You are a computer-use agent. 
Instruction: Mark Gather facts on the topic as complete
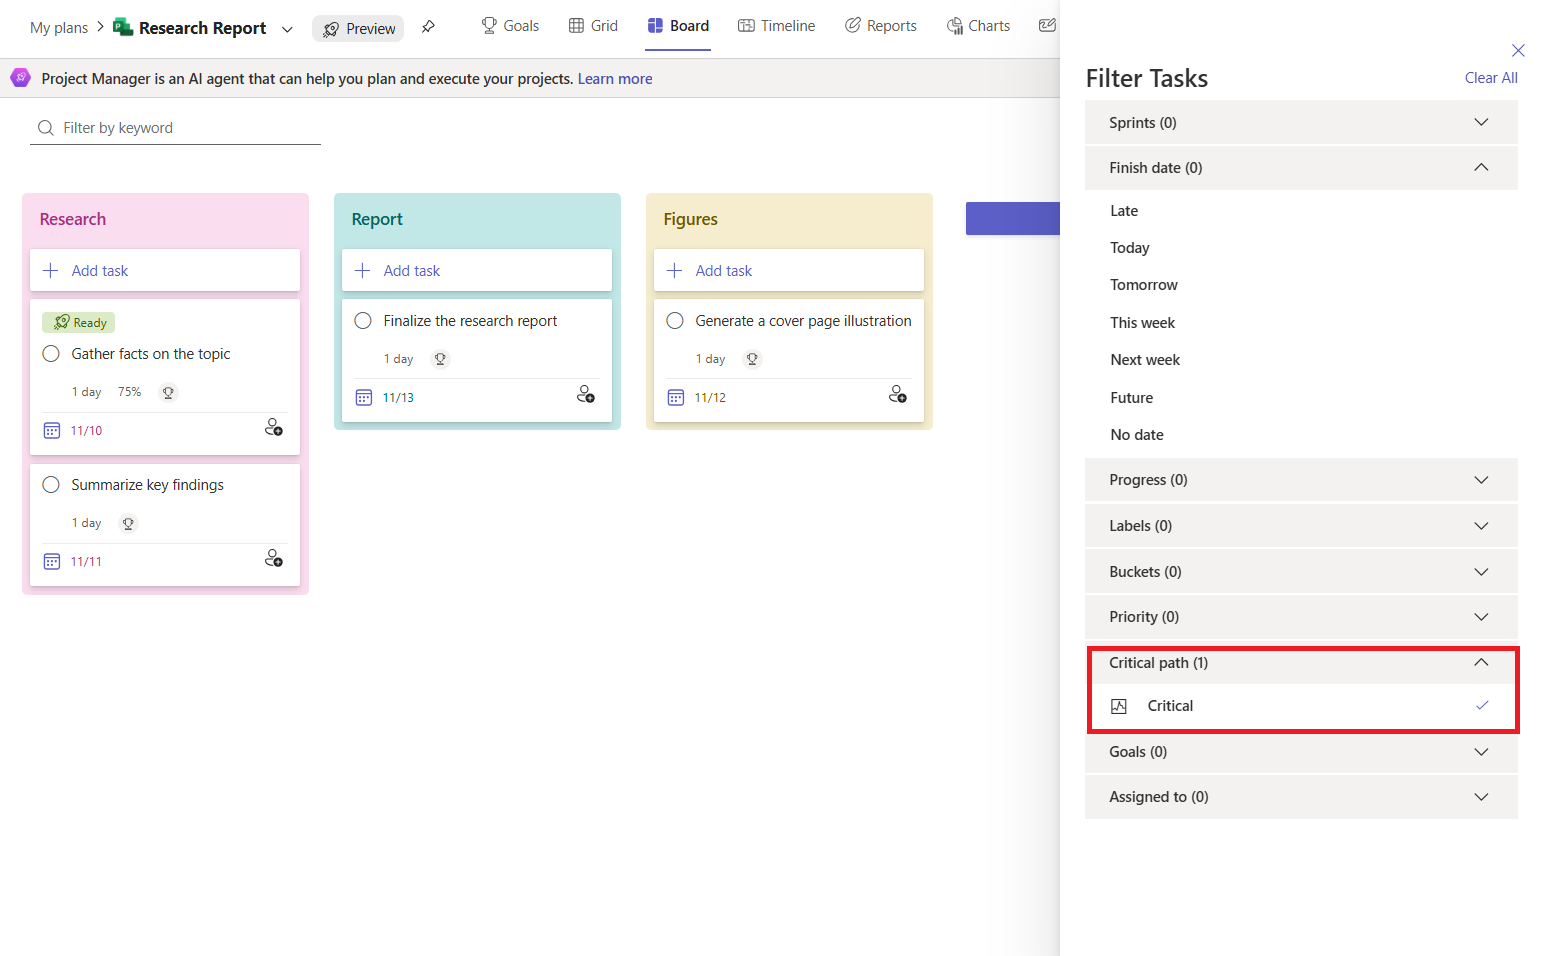coord(51,353)
